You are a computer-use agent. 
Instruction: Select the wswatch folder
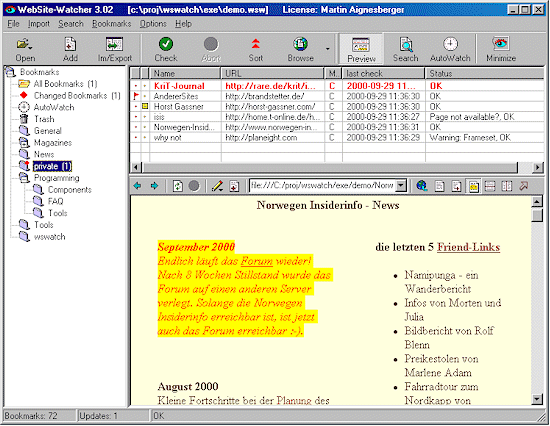tap(49, 237)
